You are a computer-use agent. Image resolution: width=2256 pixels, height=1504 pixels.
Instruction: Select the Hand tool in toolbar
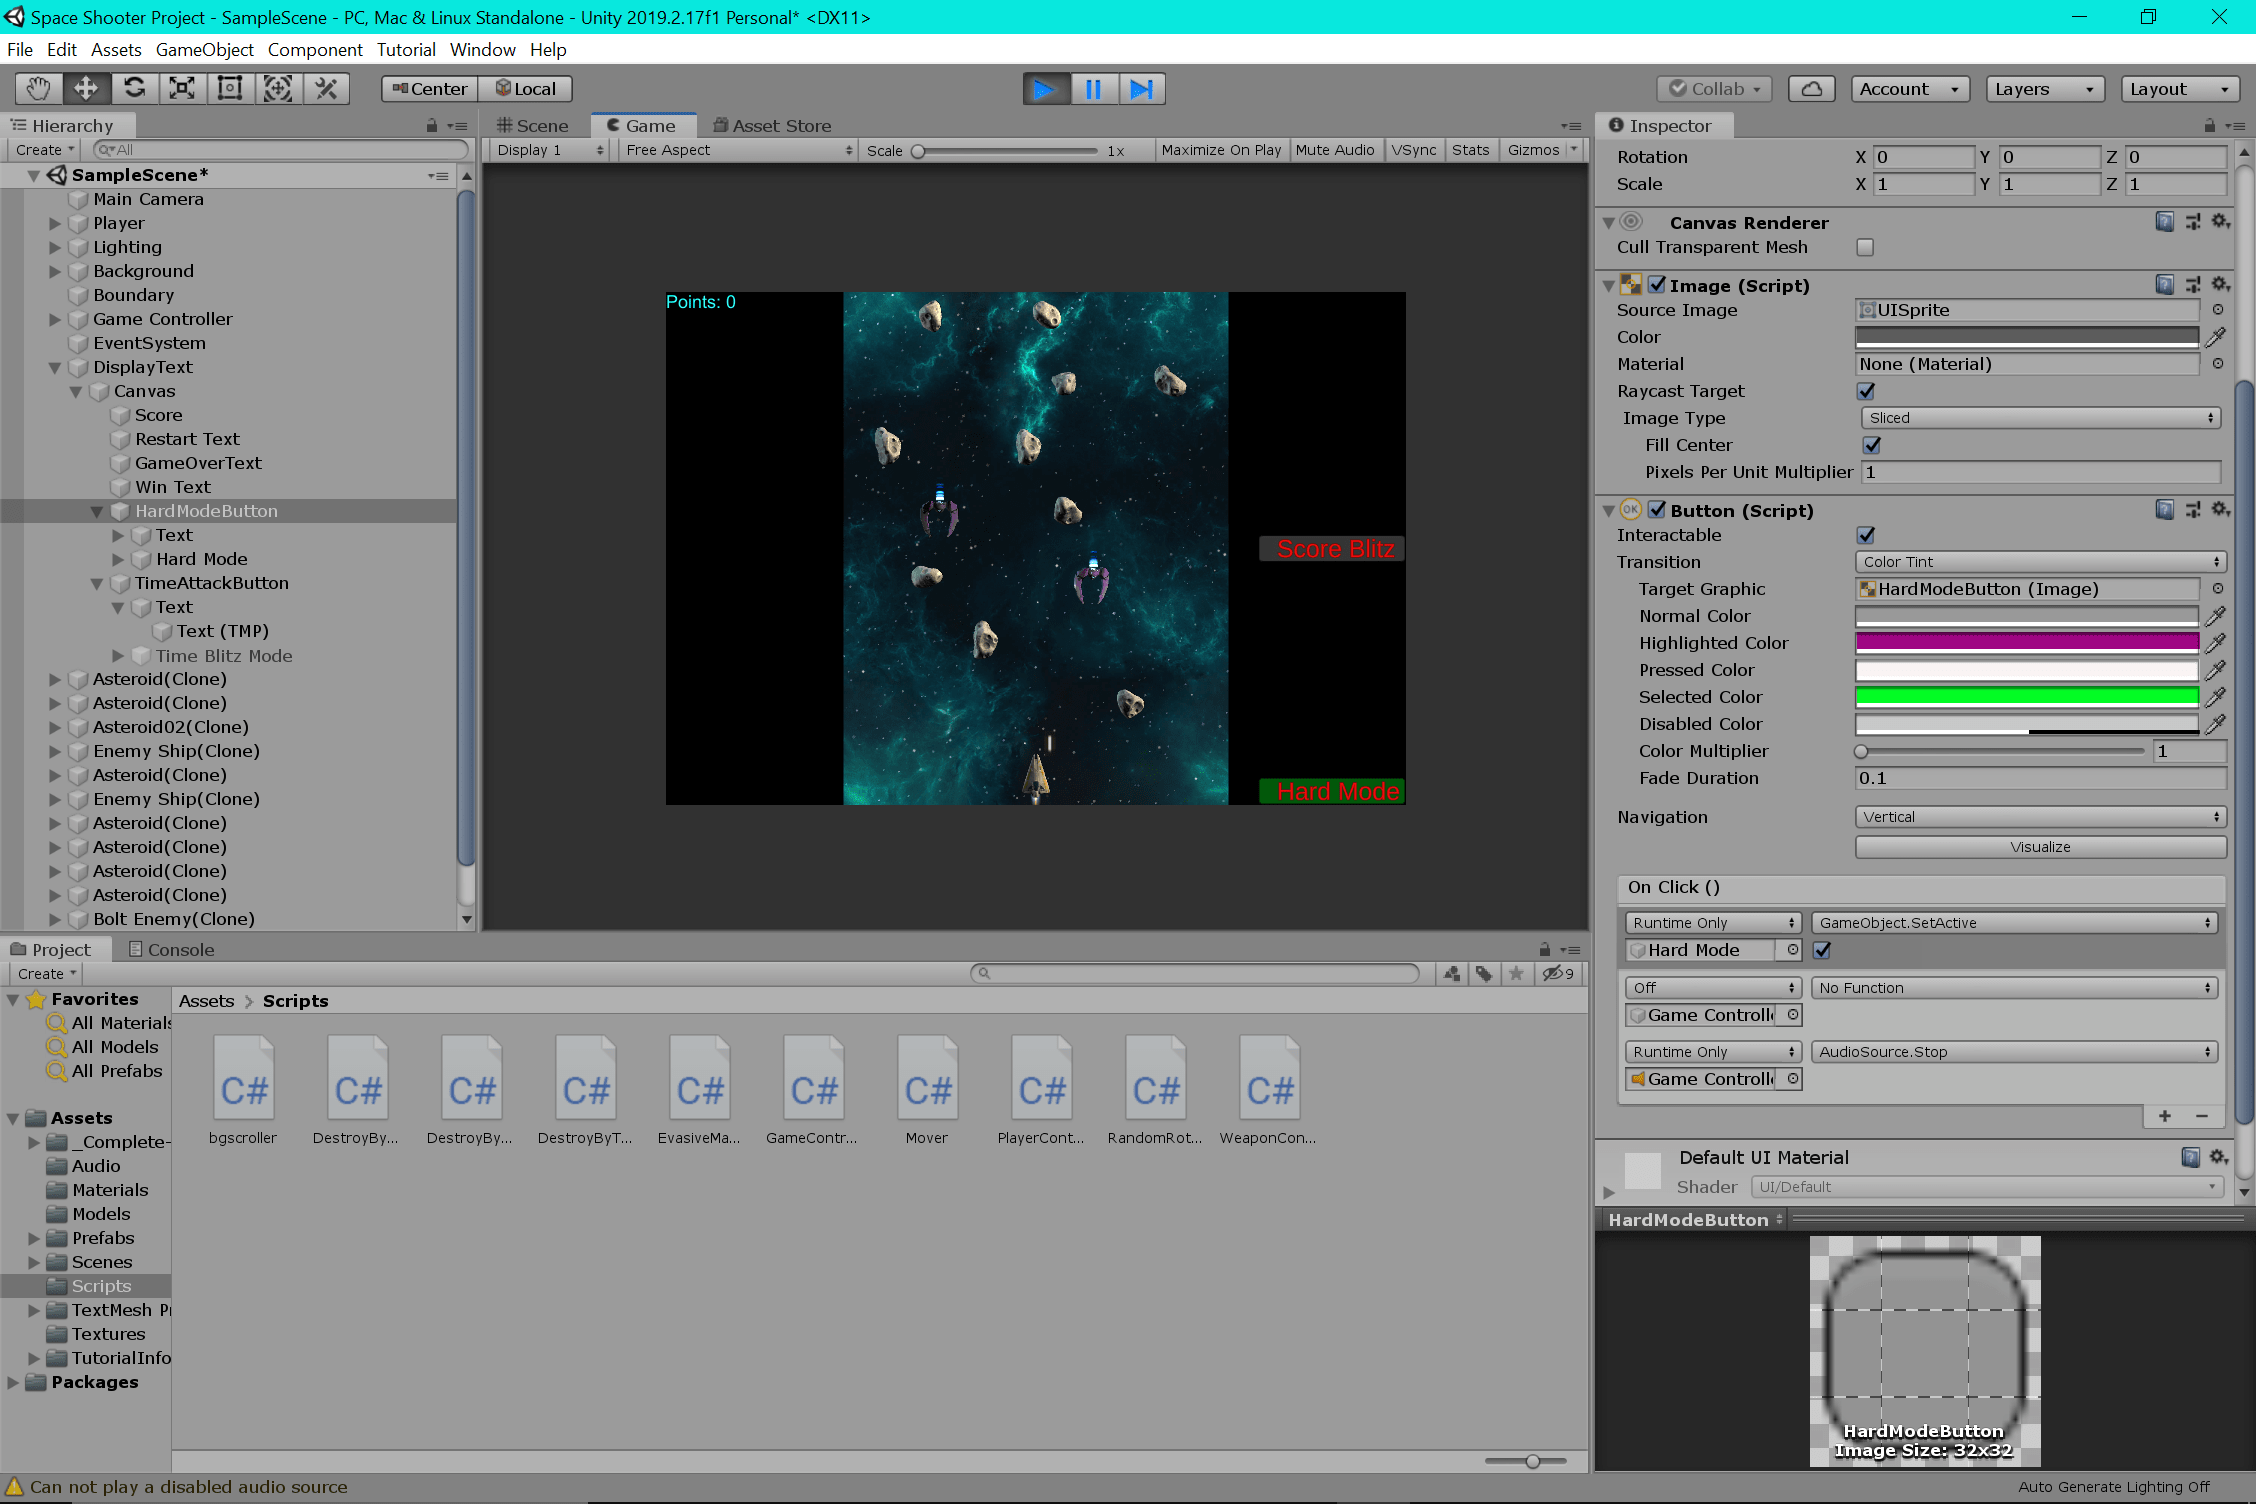[39, 89]
